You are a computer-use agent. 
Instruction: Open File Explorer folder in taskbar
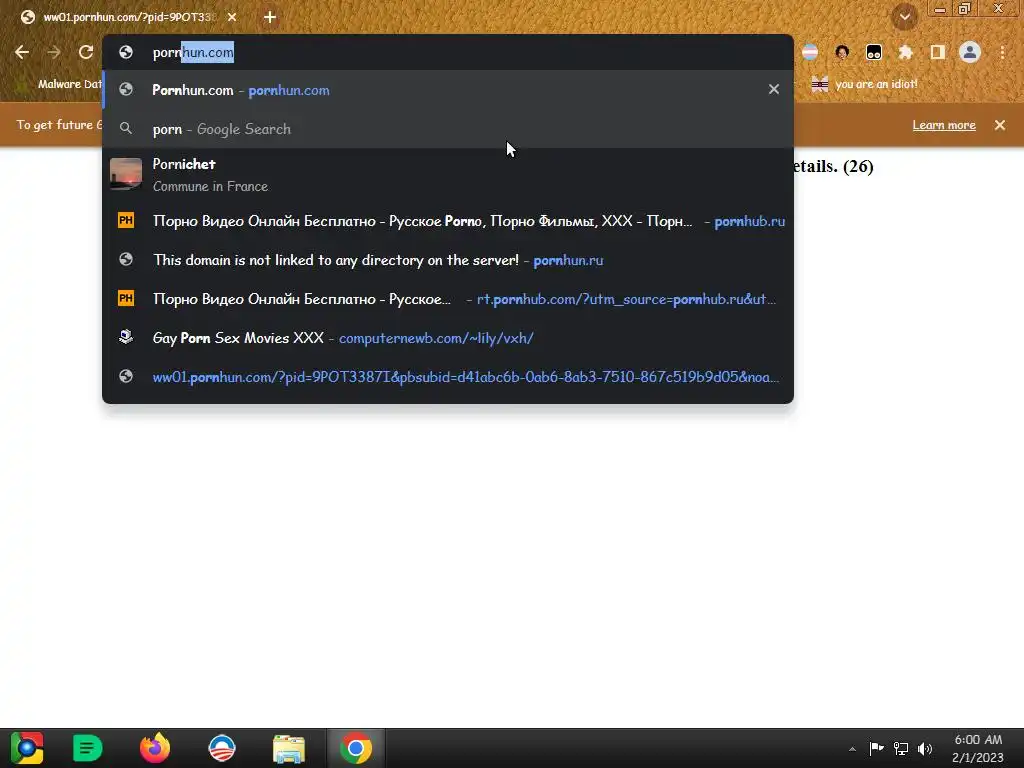click(289, 749)
